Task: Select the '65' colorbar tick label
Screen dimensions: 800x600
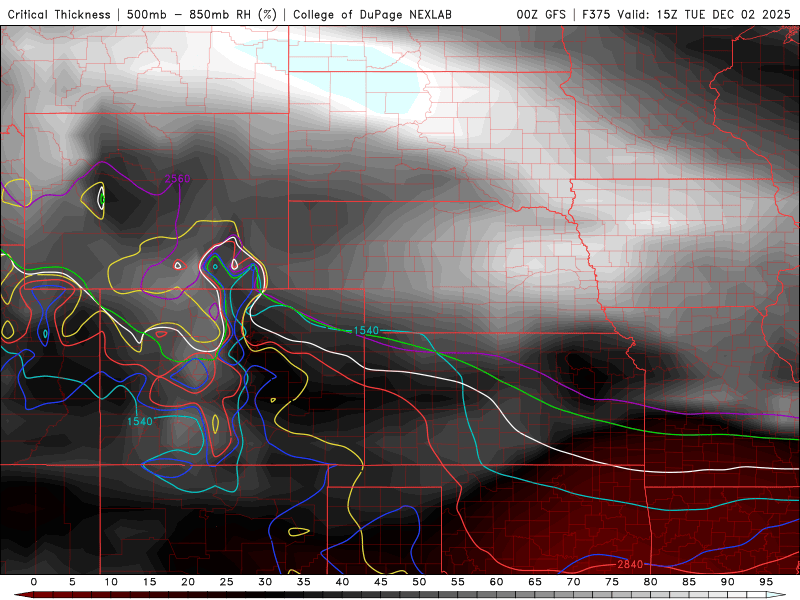Action: 535,582
